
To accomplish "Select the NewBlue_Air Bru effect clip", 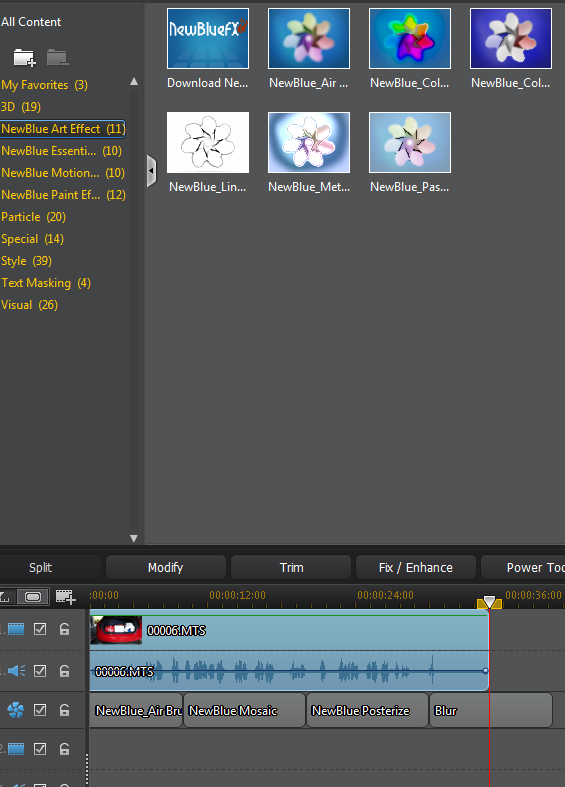I will click(136, 710).
